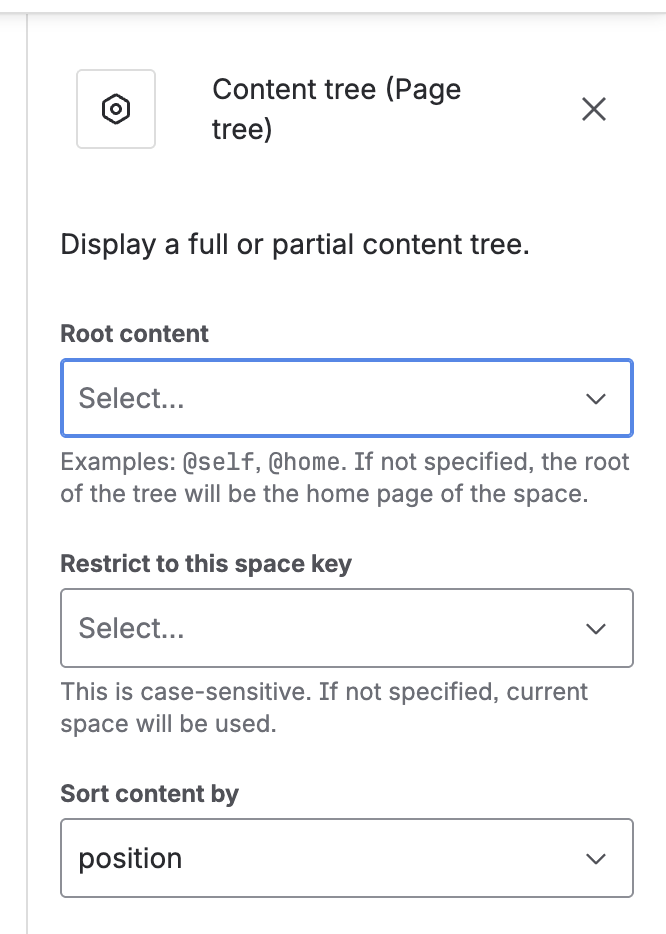Click the position value text

pos(130,858)
